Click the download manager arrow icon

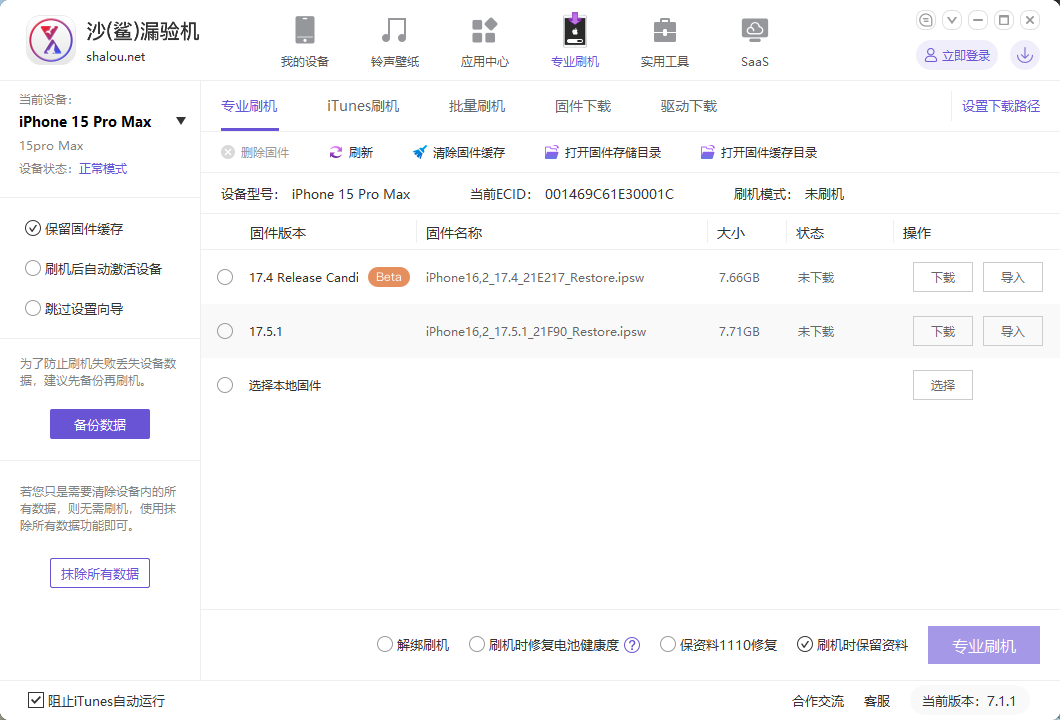[x=1025, y=55]
